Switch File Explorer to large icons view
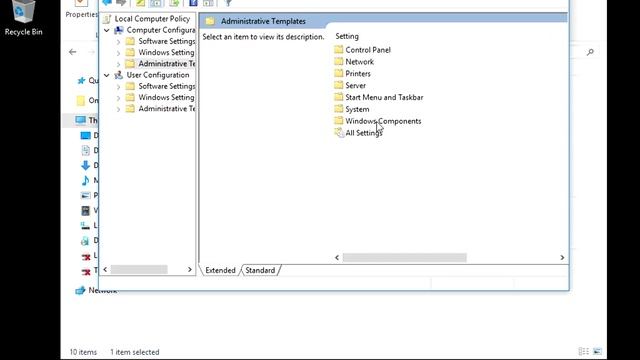Screen dimensions: 640x360 click(598, 351)
